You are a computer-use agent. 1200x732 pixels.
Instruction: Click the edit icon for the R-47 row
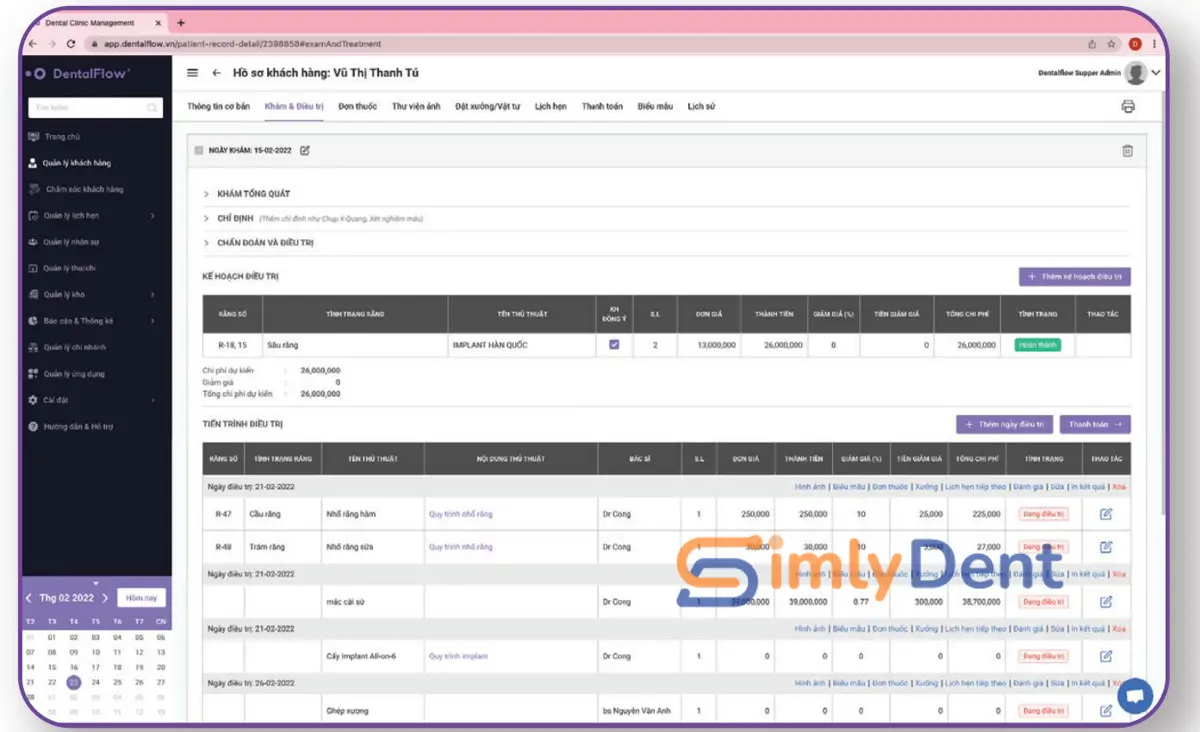click(1105, 514)
